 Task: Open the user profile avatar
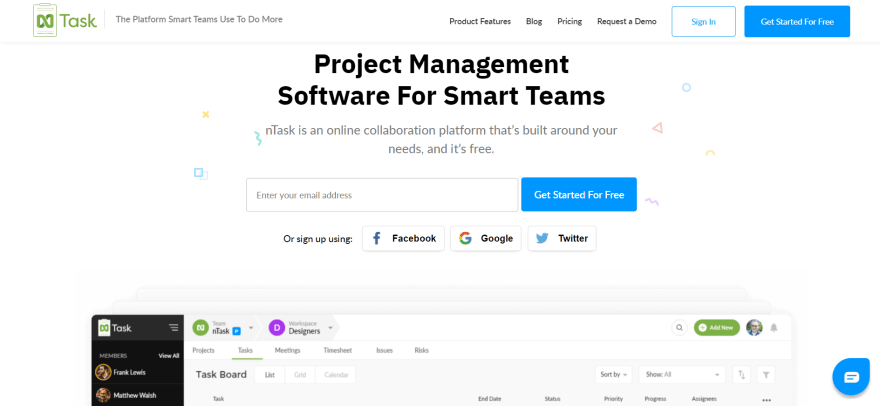[754, 327]
